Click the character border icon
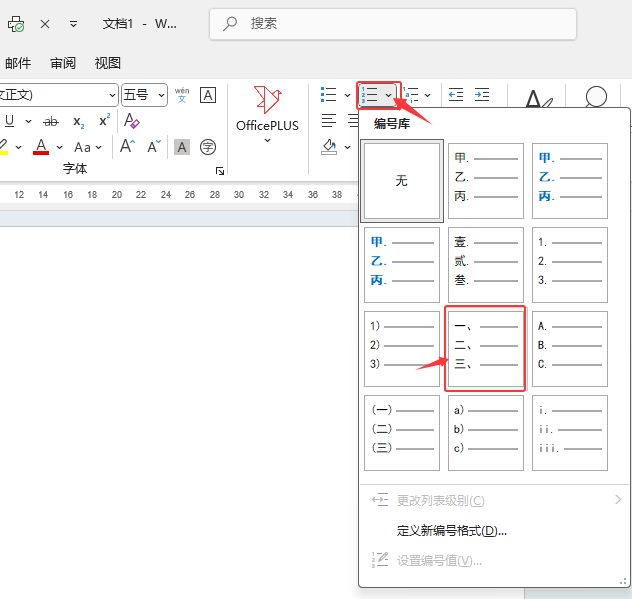Viewport: 632px width, 599px height. [x=208, y=95]
